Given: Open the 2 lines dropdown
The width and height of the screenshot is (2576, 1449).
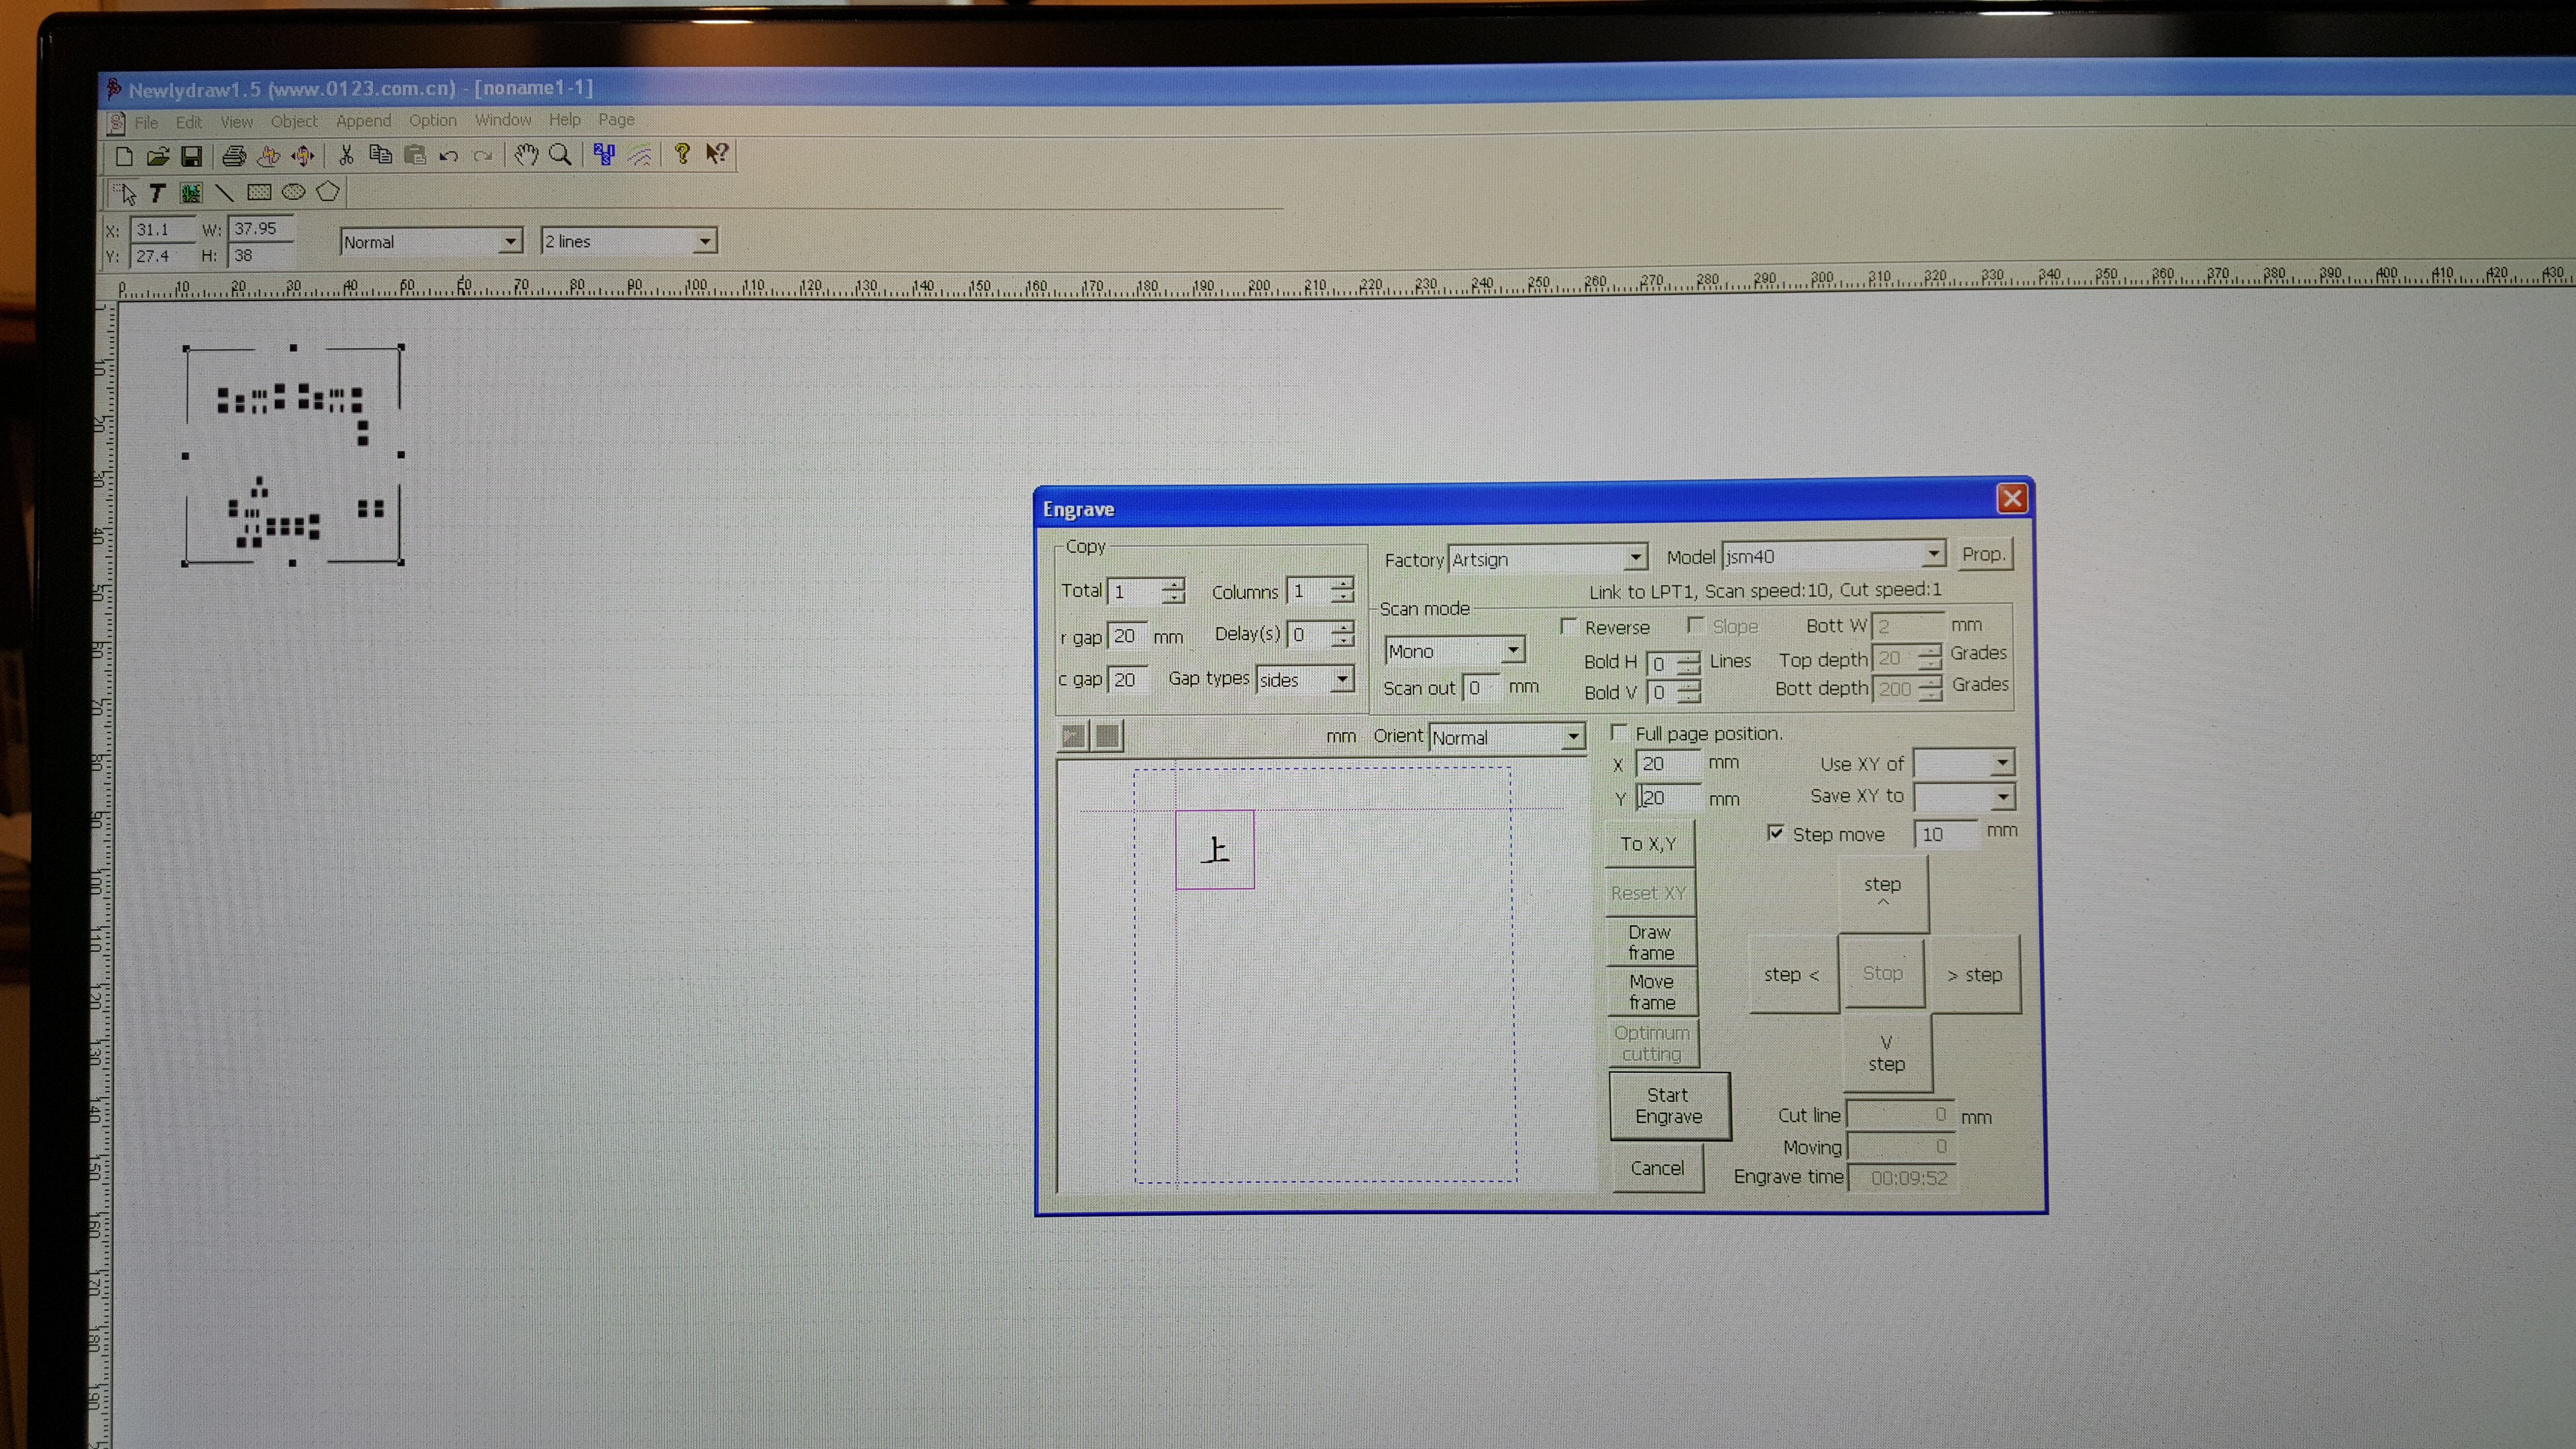Looking at the screenshot, I should (705, 240).
